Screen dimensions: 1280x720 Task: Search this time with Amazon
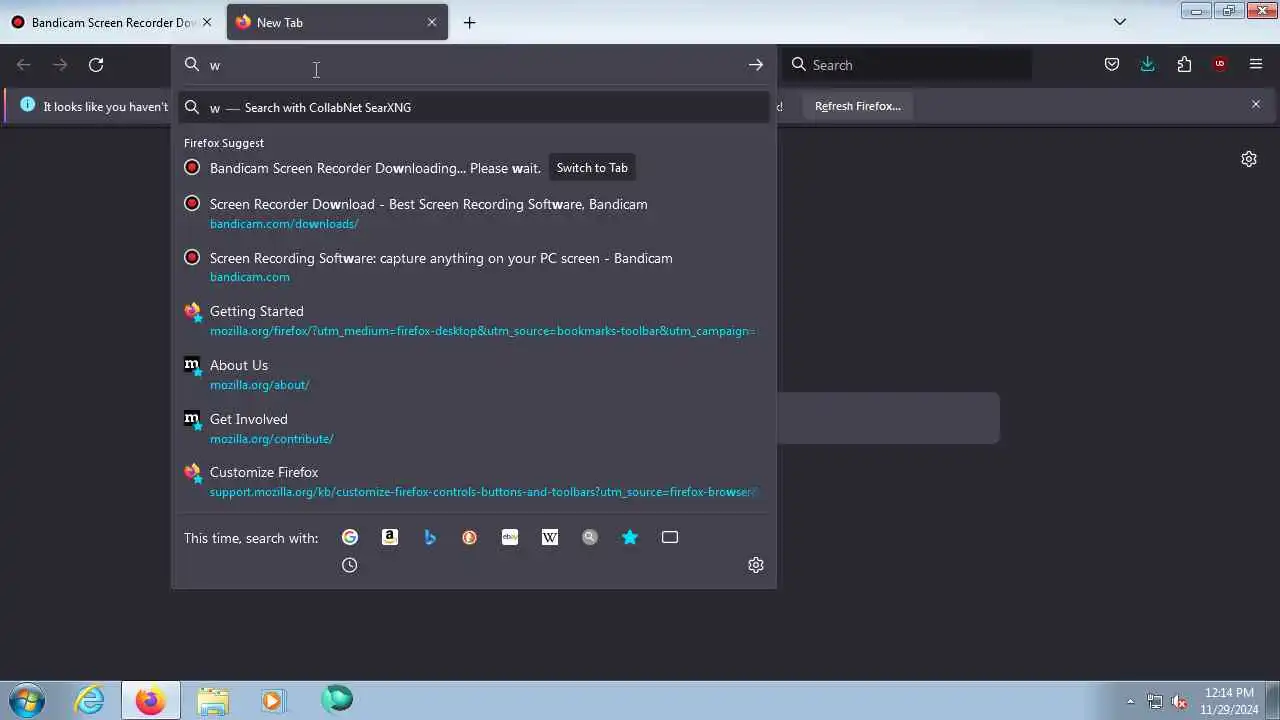coord(390,537)
